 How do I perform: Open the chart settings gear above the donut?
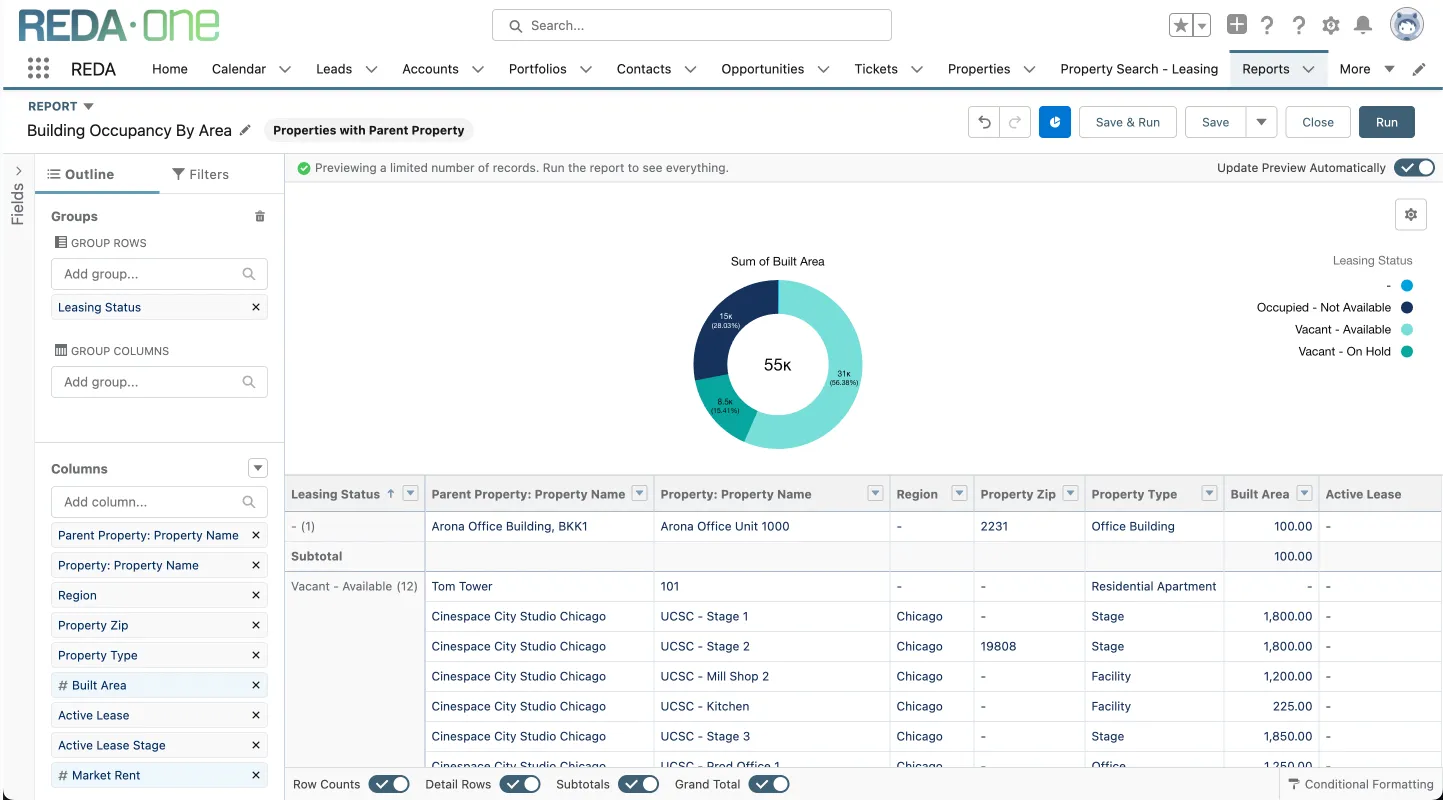[1410, 213]
